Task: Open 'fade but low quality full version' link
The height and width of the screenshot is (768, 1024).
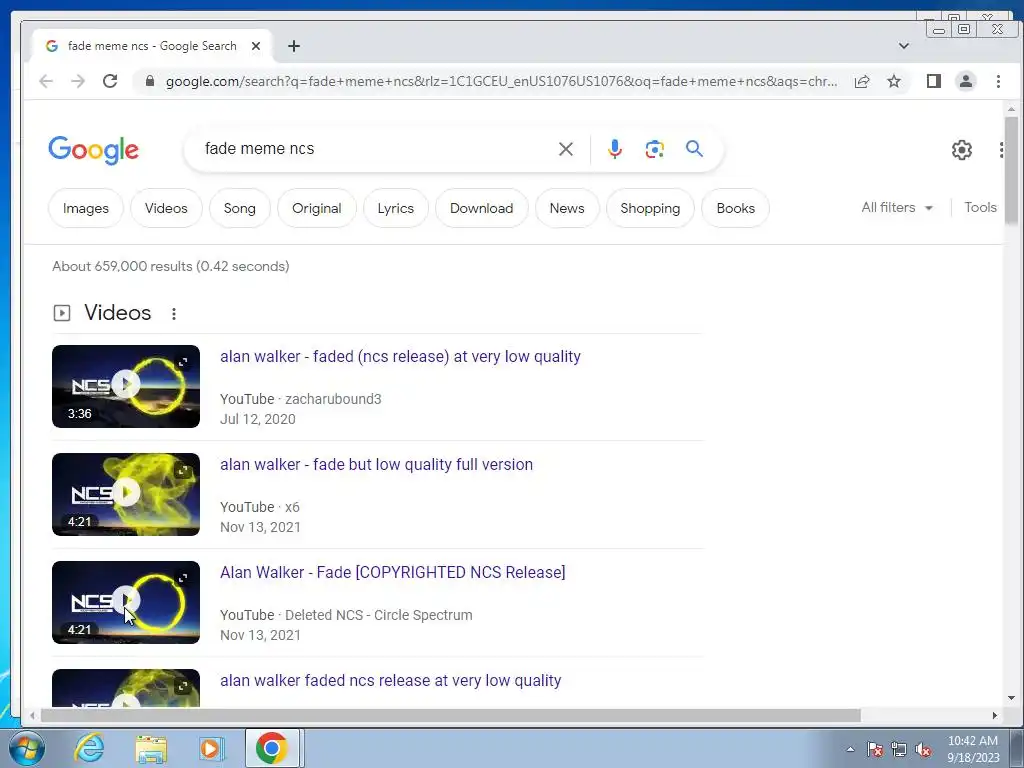Action: pyautogui.click(x=376, y=464)
